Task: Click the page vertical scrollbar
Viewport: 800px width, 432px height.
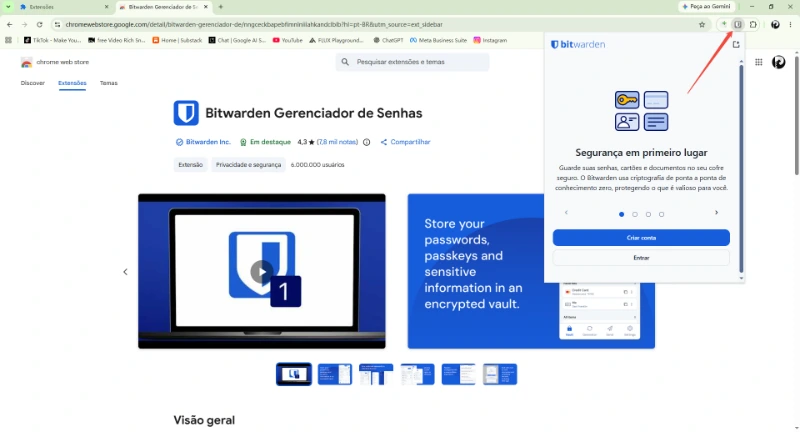Action: coord(796,115)
